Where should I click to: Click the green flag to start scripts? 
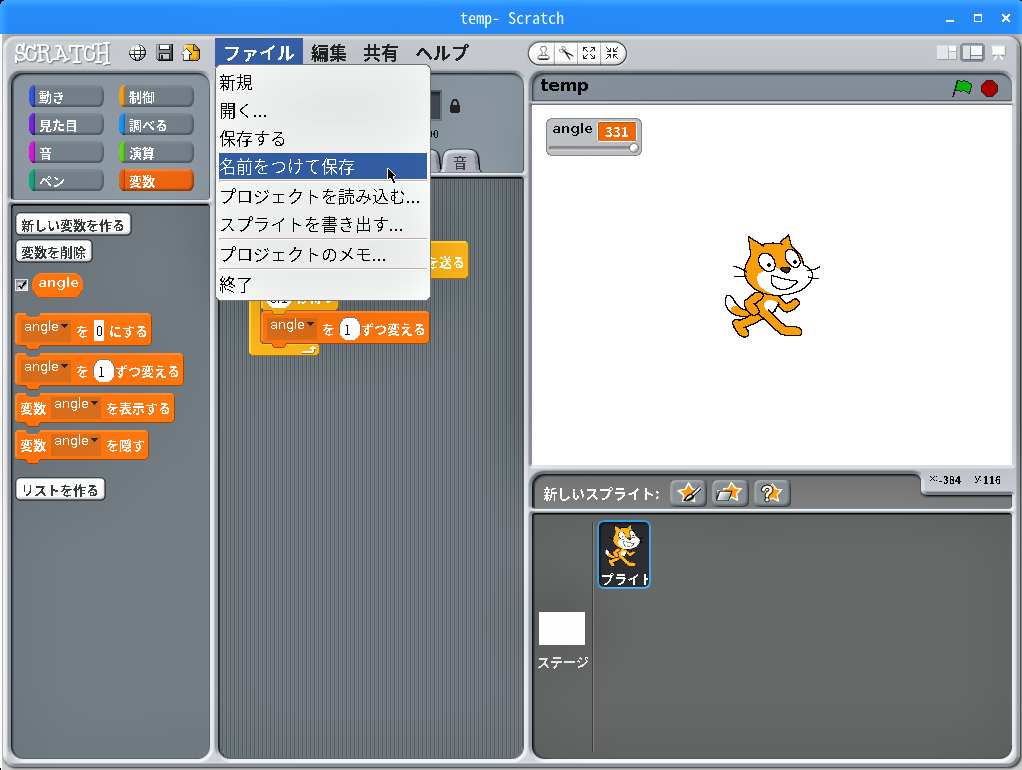tap(962, 88)
